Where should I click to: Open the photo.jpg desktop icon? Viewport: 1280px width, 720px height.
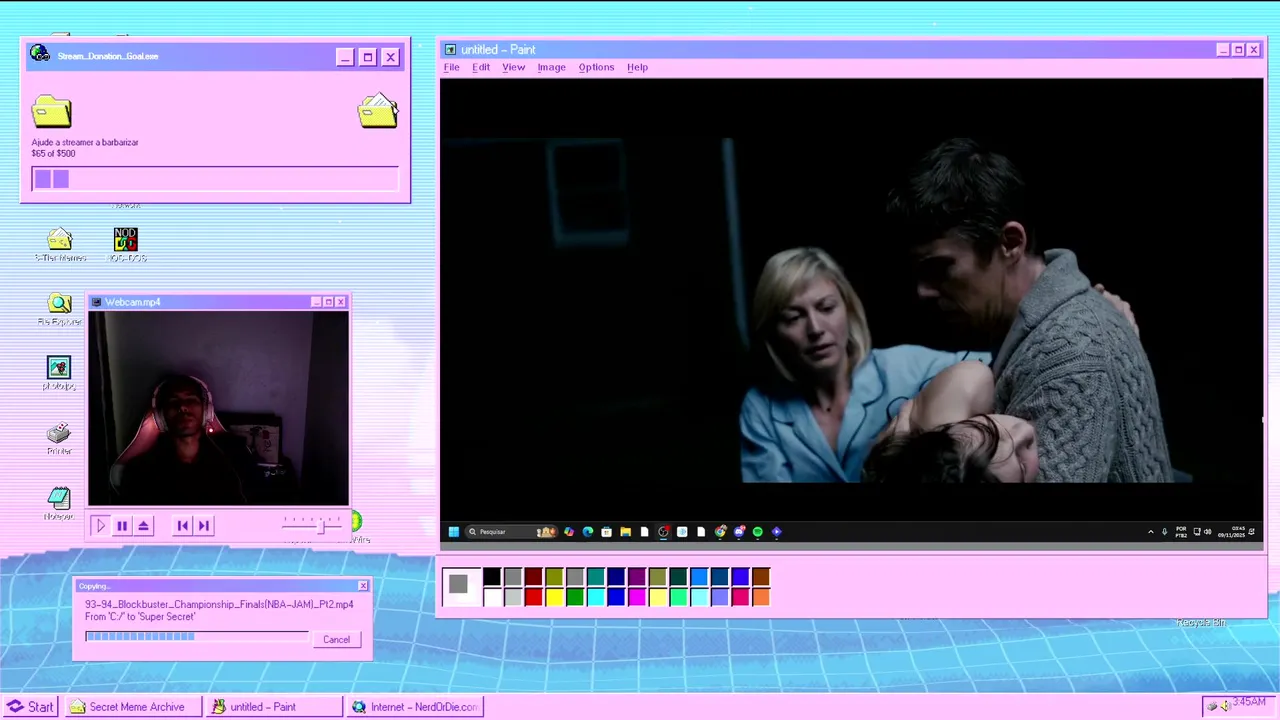(x=59, y=374)
